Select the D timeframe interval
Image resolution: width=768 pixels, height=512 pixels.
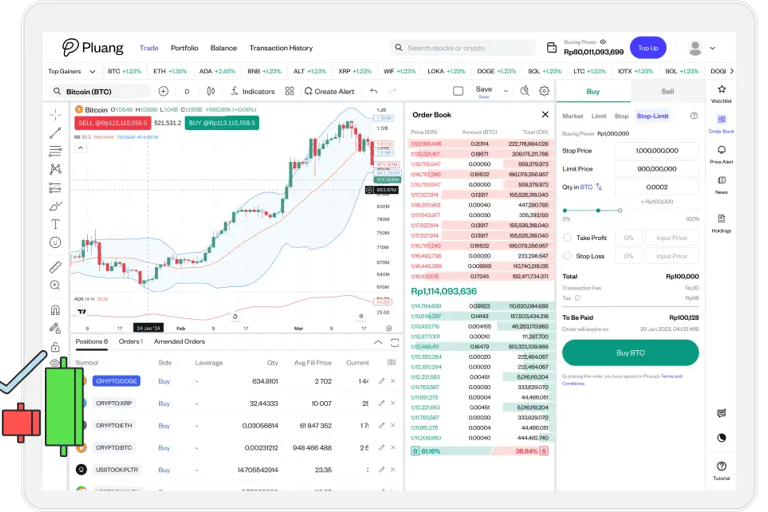(187, 91)
